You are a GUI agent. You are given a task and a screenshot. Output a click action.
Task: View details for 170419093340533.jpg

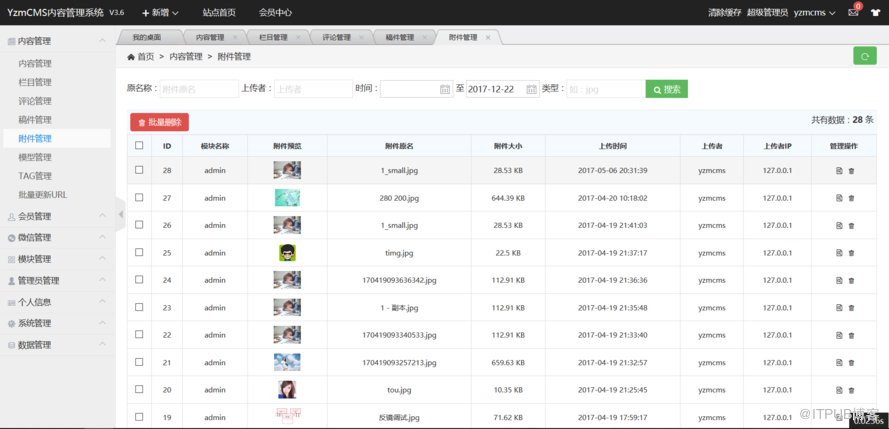[839, 335]
